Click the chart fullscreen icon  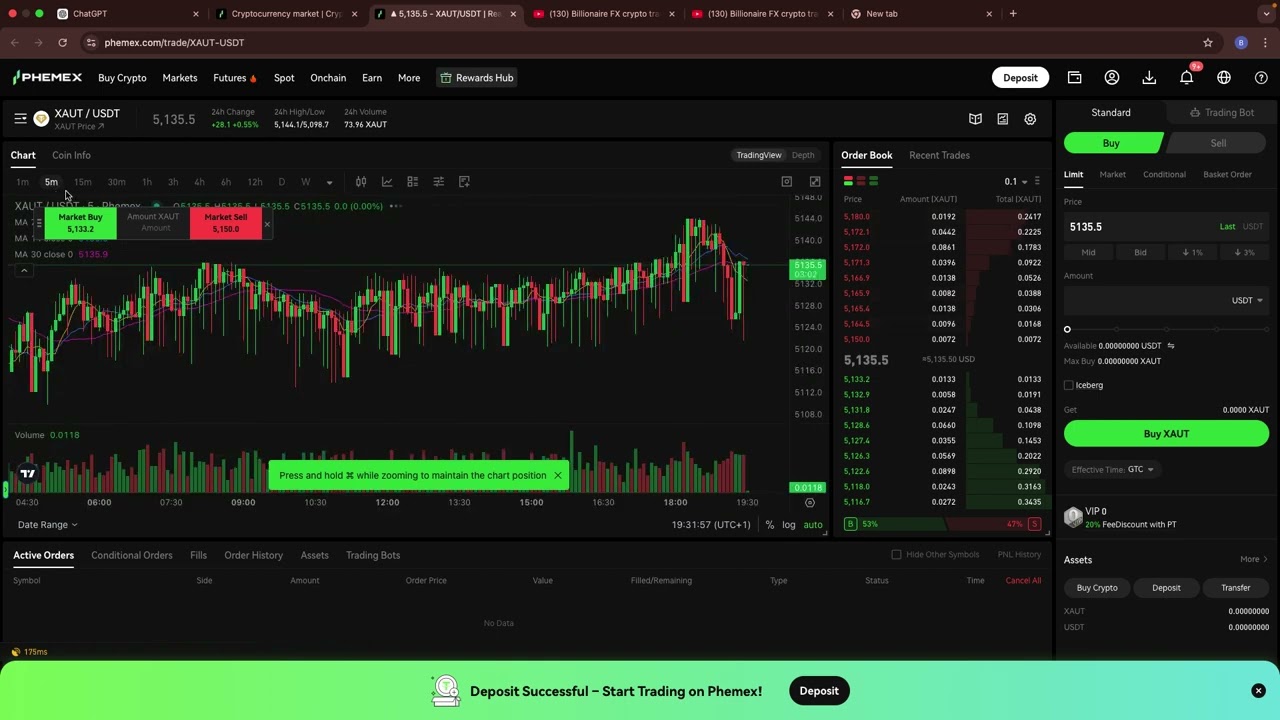(x=815, y=182)
